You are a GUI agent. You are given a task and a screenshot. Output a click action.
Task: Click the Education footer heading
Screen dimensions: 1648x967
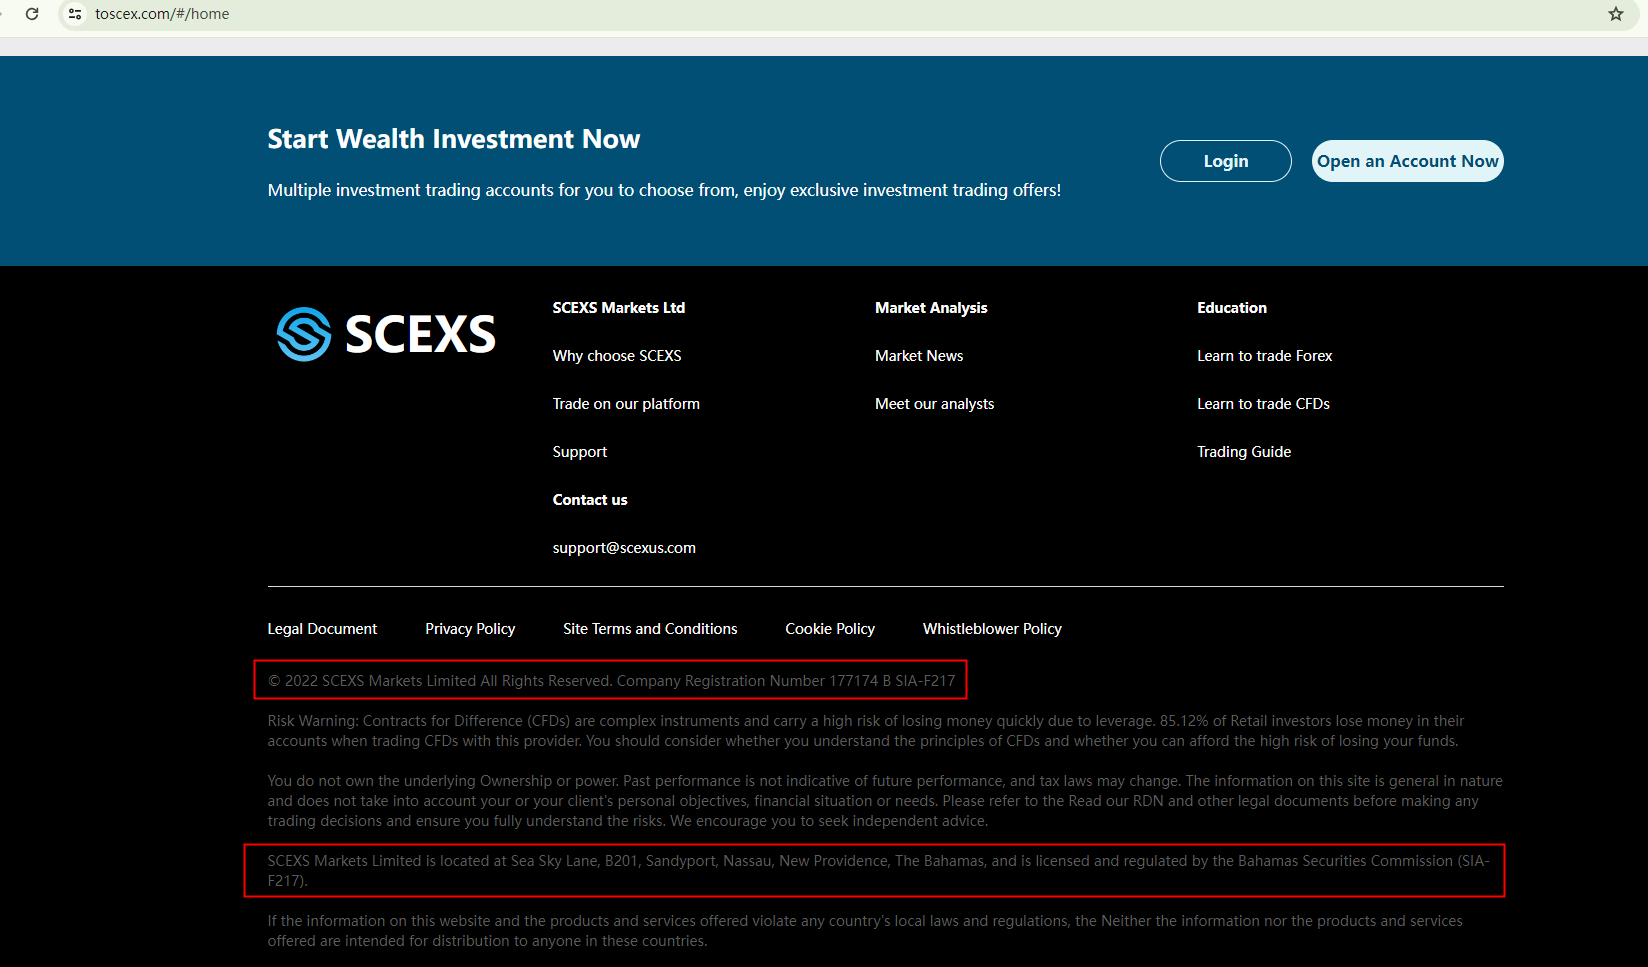click(1232, 308)
